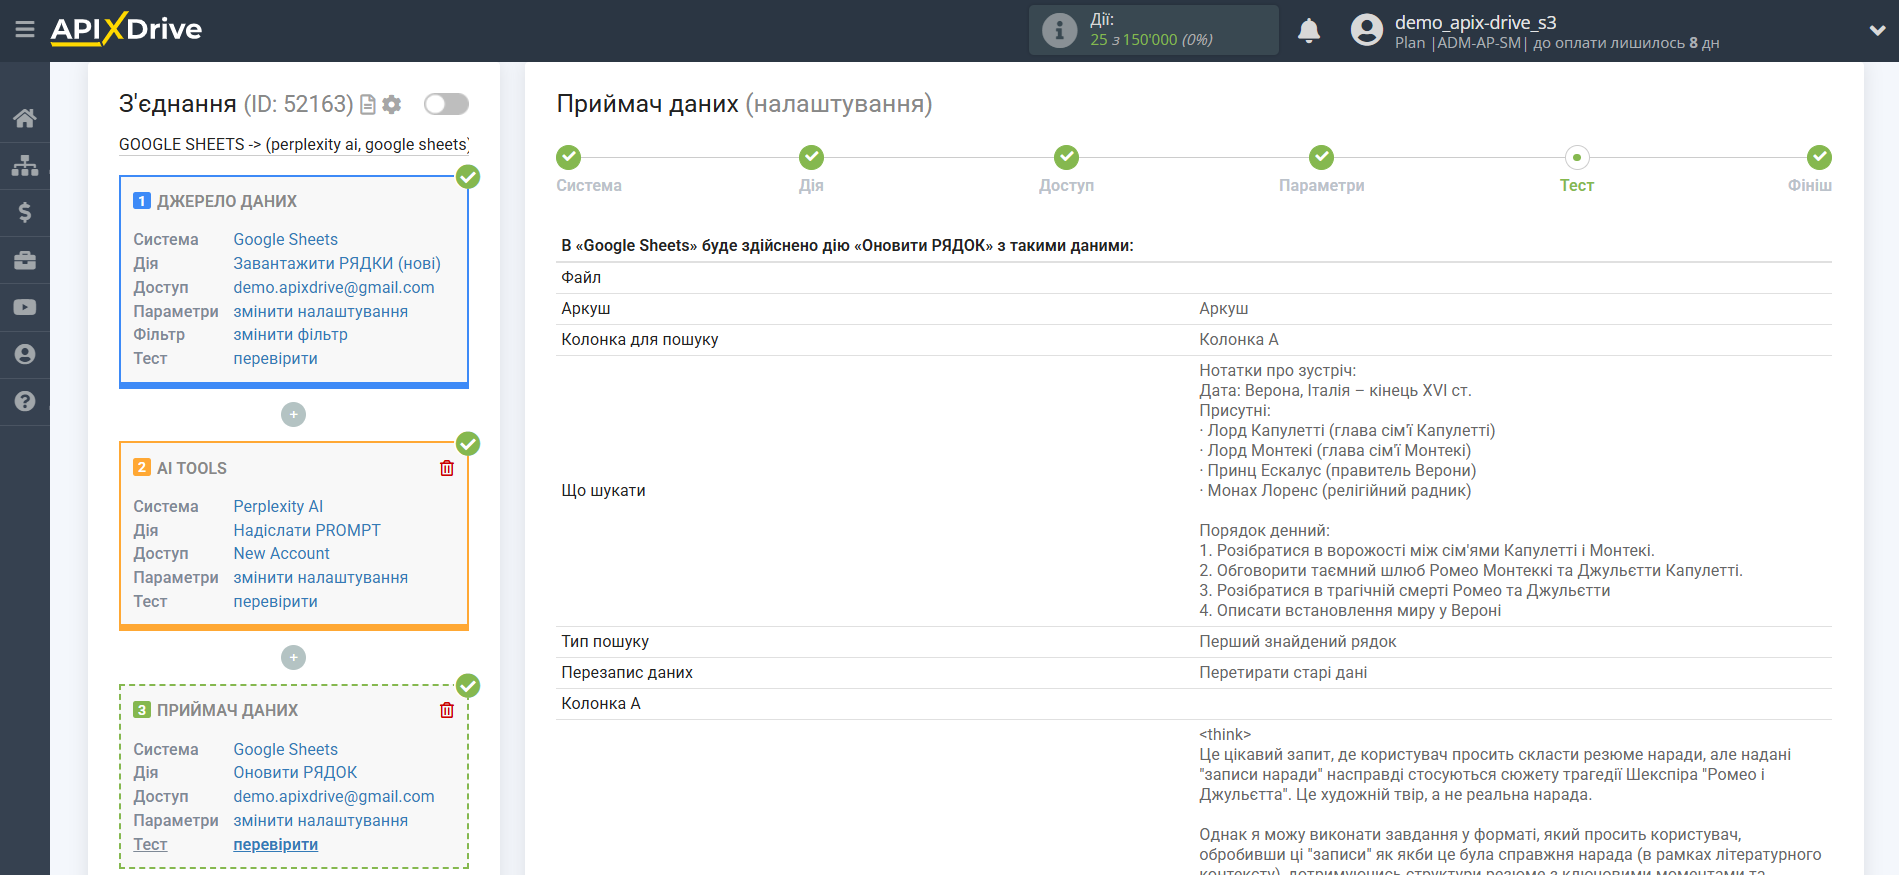Image resolution: width=1899 pixels, height=875 pixels.
Task: Click the 'Перезапис даних' row label
Action: 627,672
